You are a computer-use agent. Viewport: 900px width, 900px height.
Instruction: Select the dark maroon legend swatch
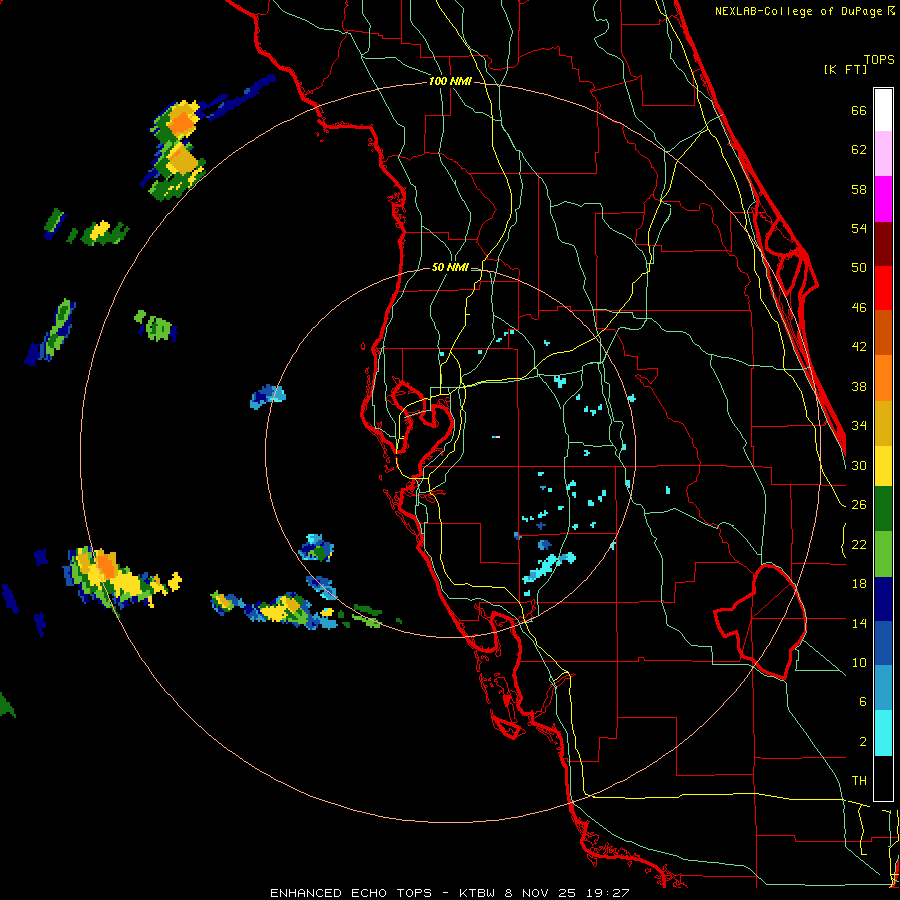point(883,245)
